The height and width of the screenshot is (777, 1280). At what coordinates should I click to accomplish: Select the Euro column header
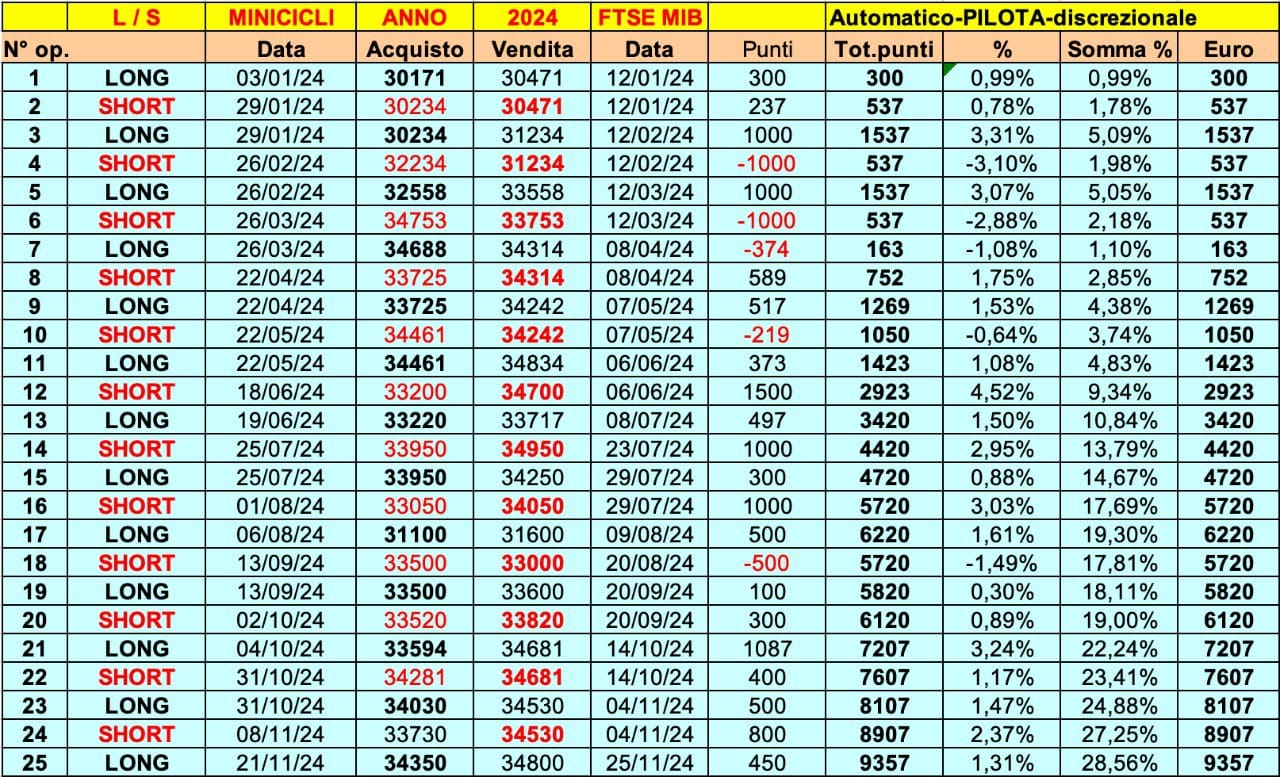coord(1228,49)
